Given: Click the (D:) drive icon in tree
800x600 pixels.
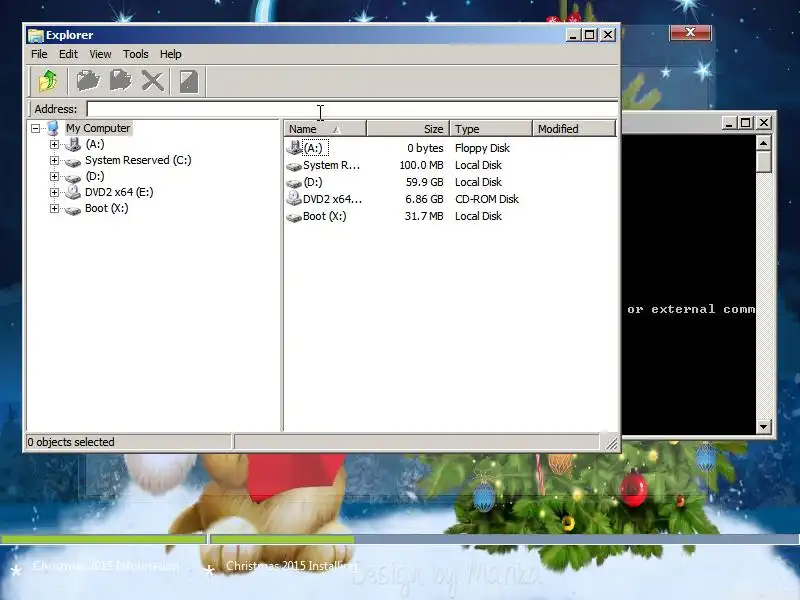Looking at the screenshot, I should click(x=73, y=178).
